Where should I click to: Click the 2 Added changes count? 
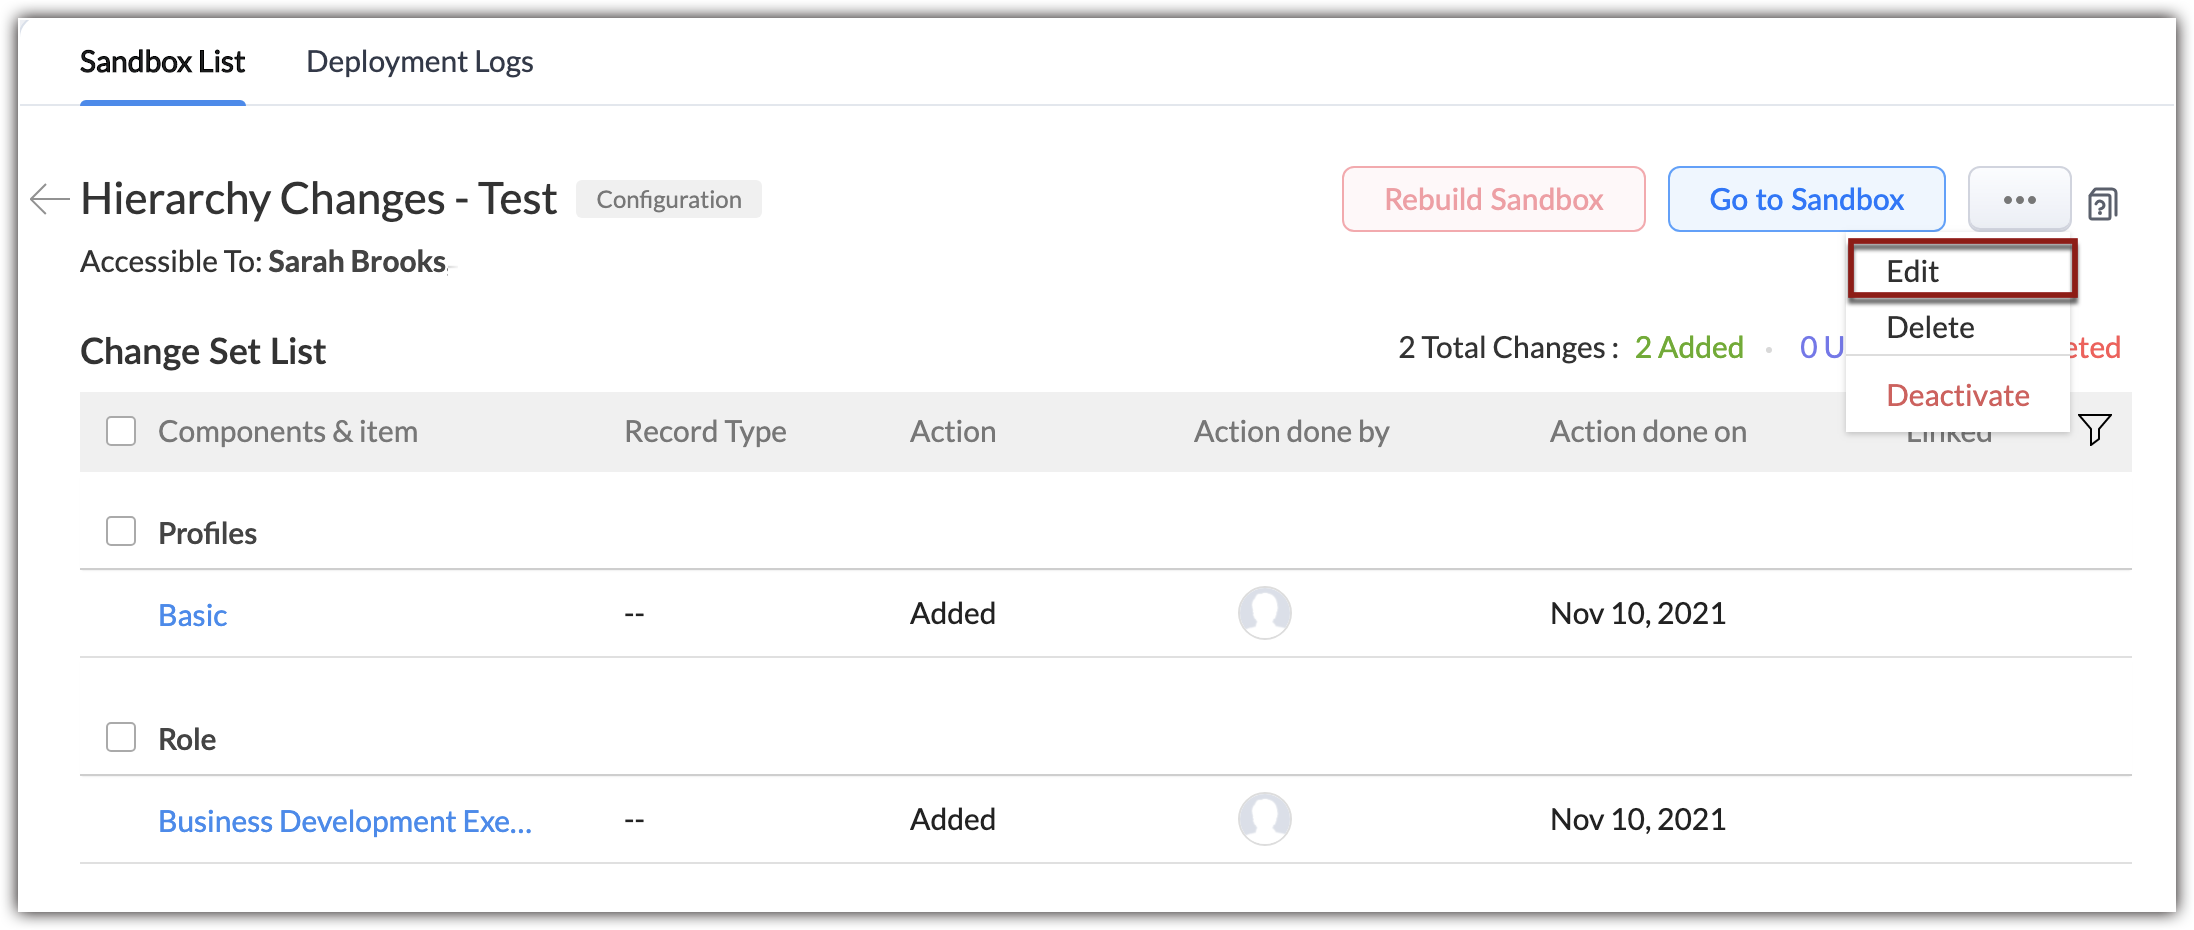(x=1688, y=347)
